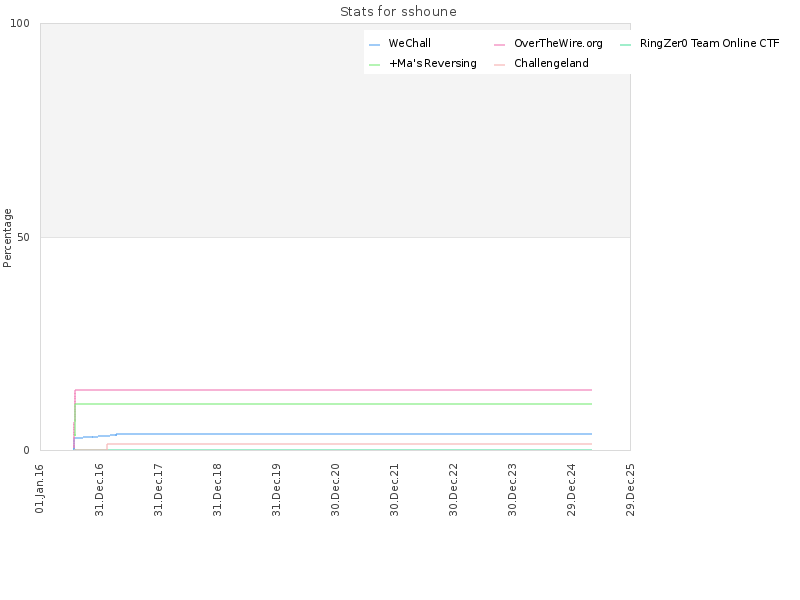Click the x-axis date 29.Dec.25
Viewport: 800px width, 600px height.
click(631, 489)
